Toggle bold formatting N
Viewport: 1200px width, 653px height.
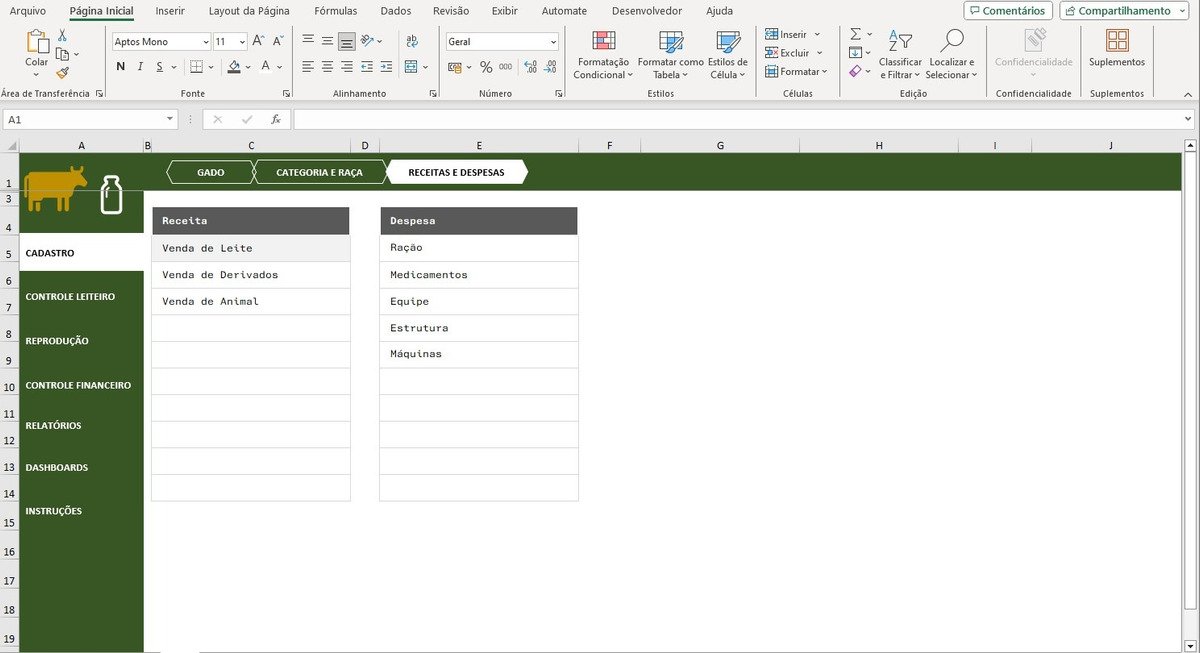tap(121, 67)
